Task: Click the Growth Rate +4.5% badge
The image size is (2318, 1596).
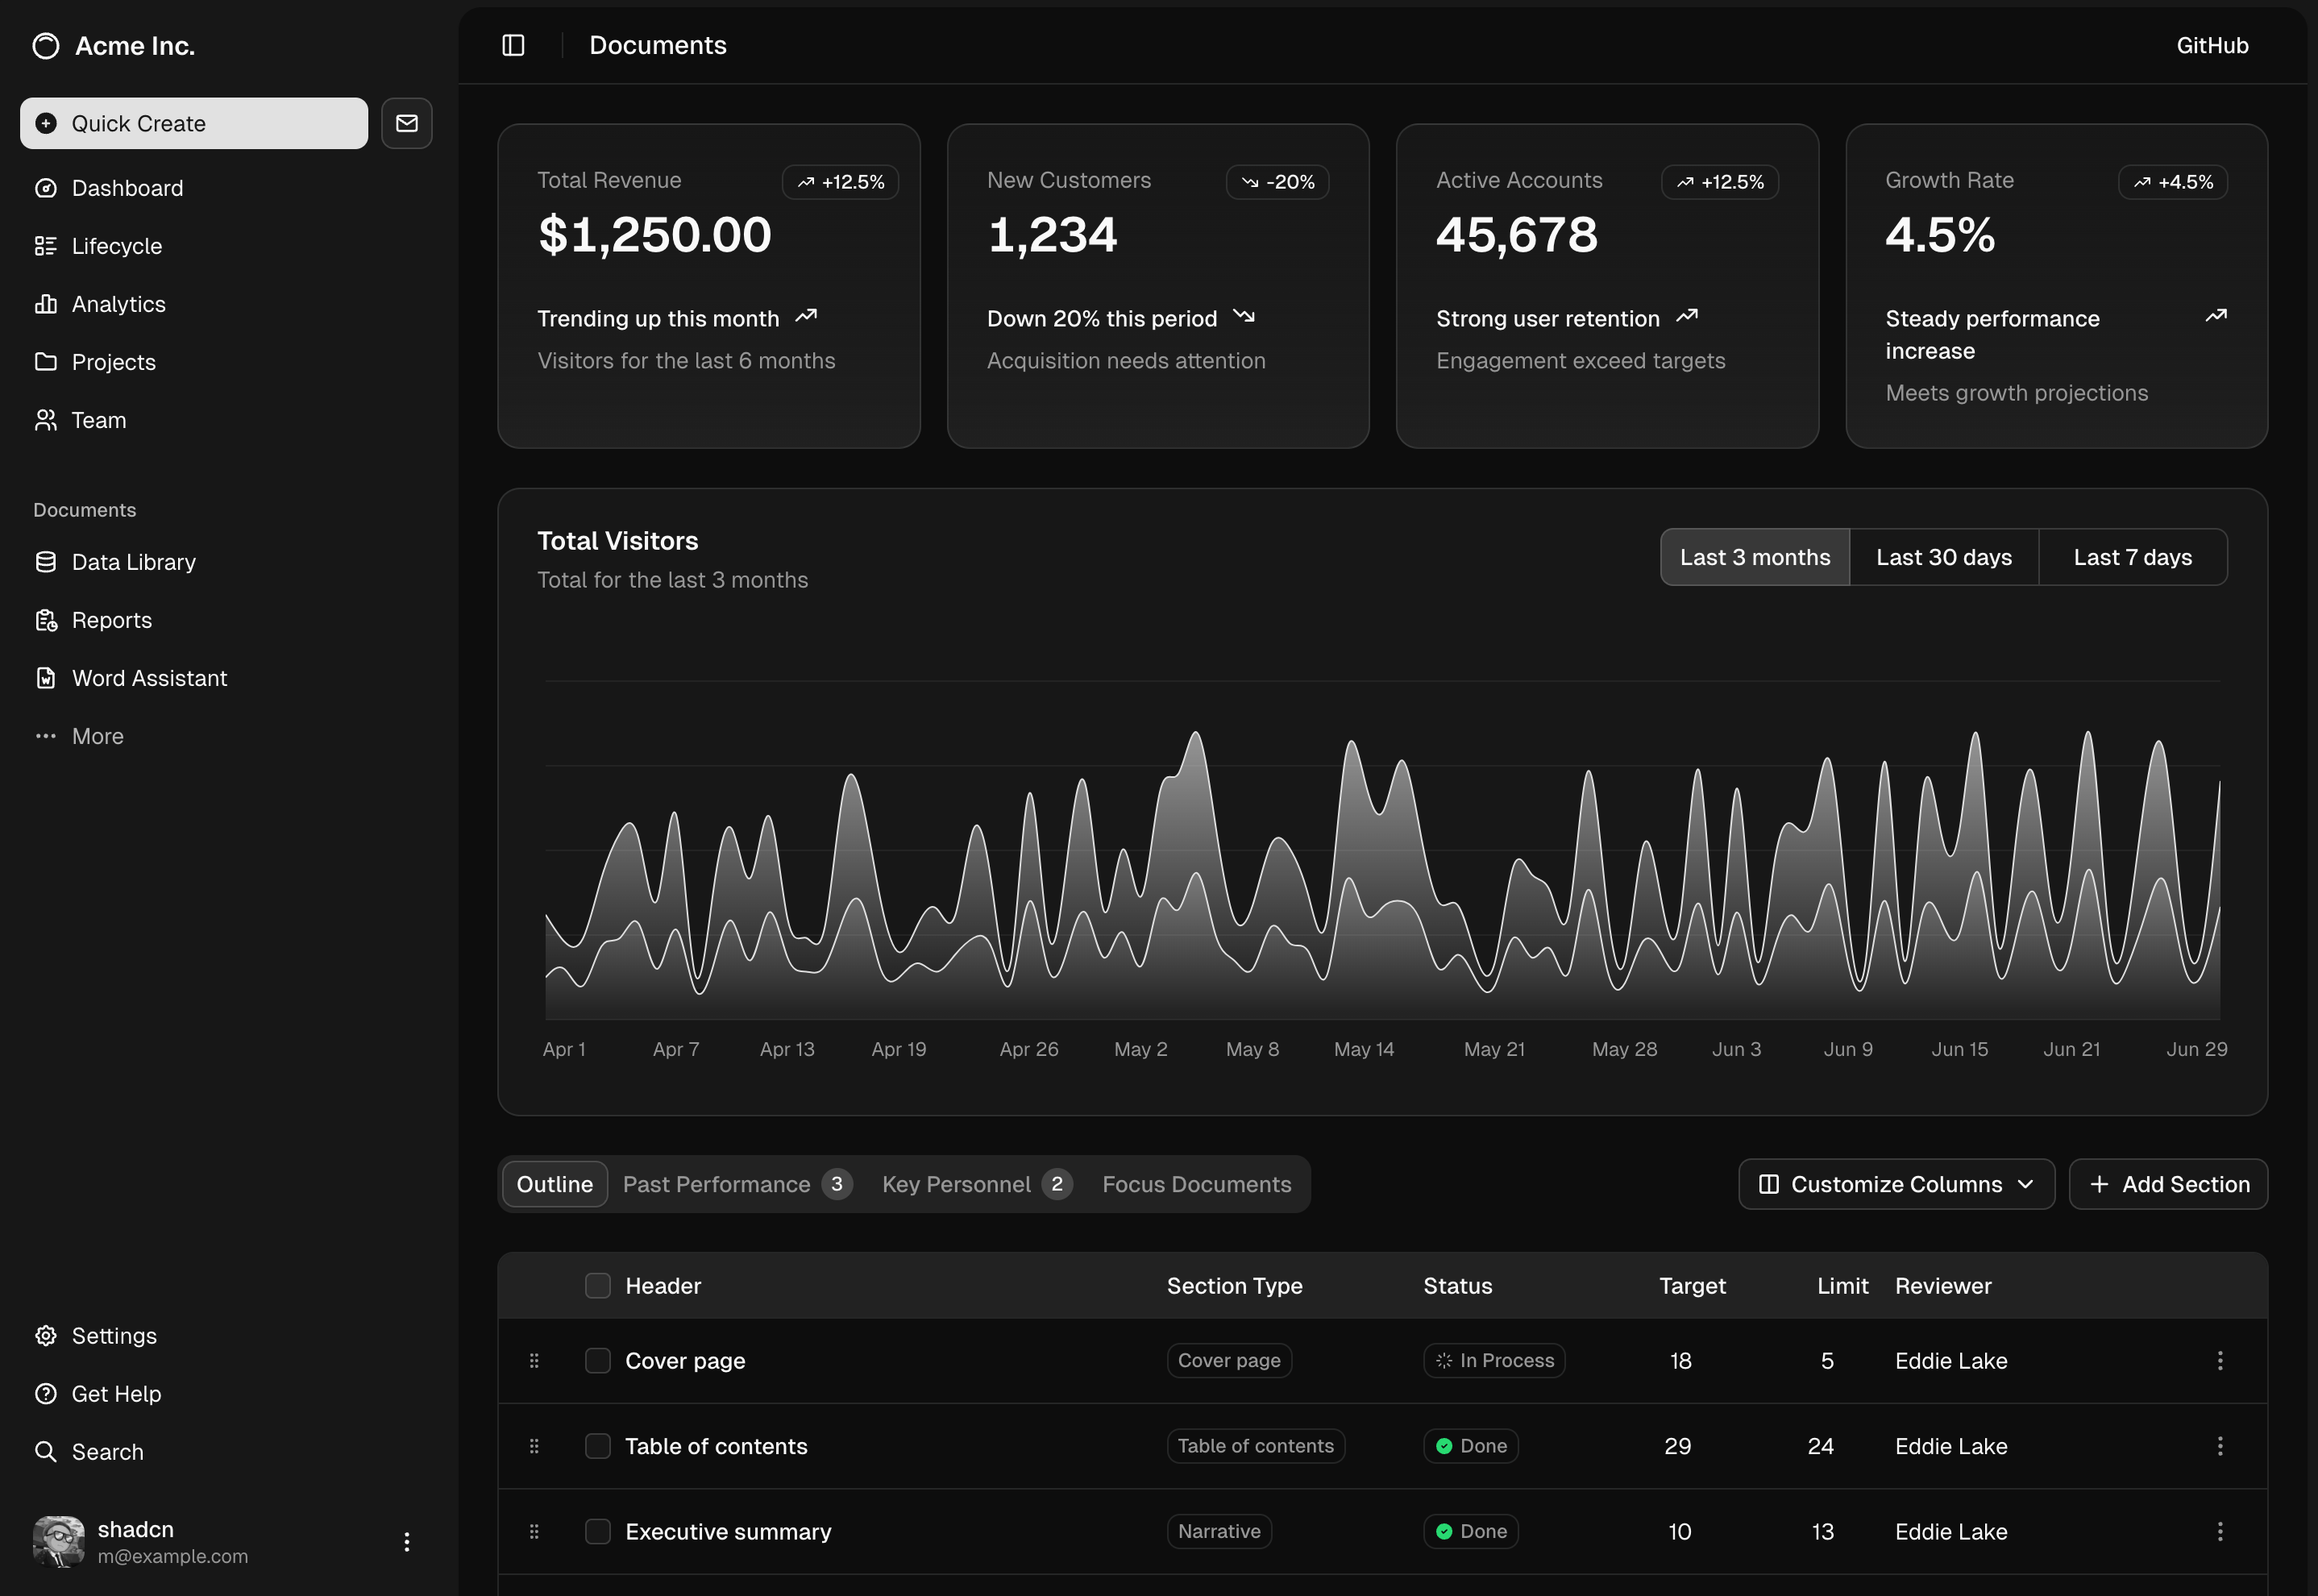Action: [x=2172, y=182]
